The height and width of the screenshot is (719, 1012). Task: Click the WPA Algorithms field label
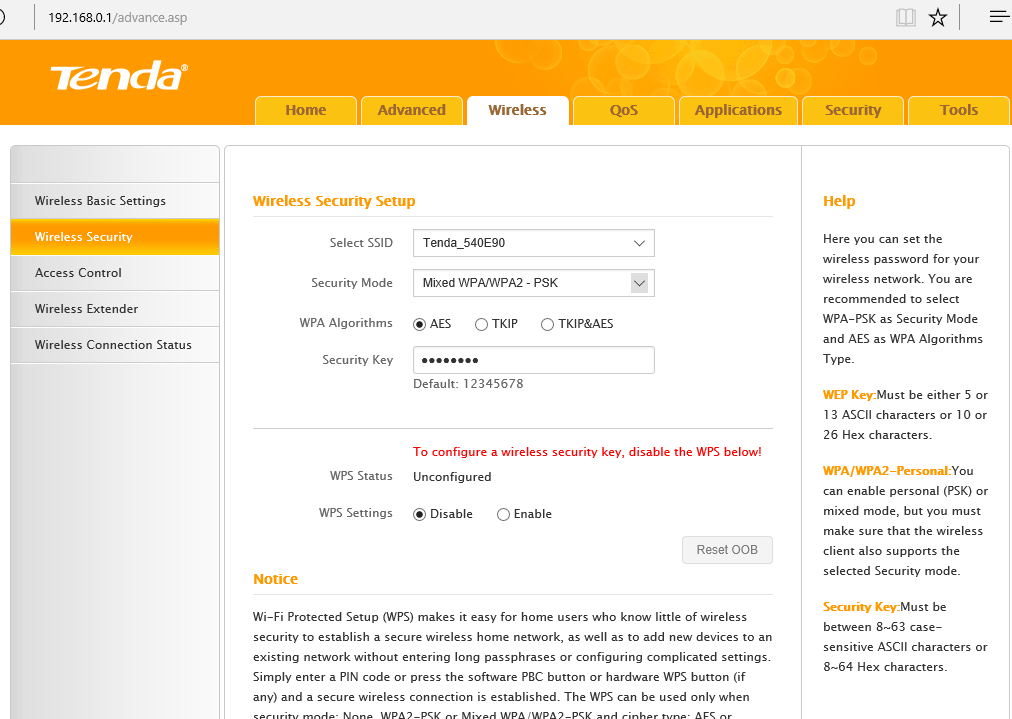coord(346,323)
